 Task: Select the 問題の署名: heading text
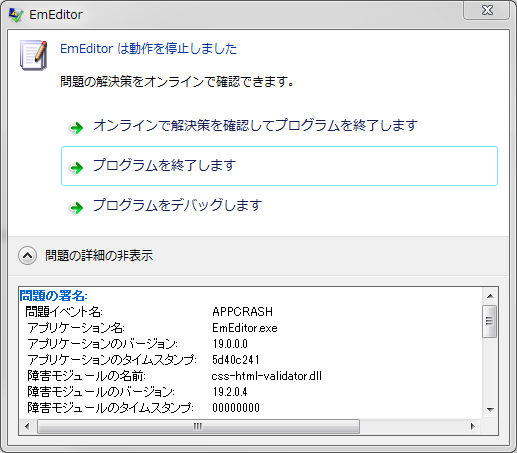[x=53, y=295]
